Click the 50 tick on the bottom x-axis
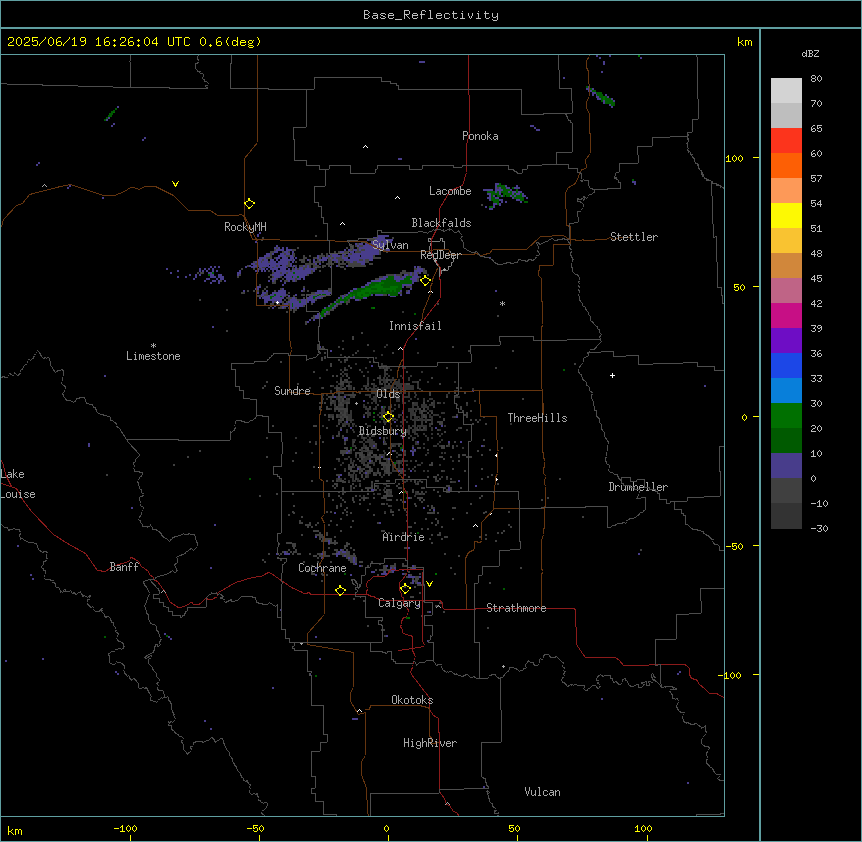The image size is (862, 842). click(514, 828)
